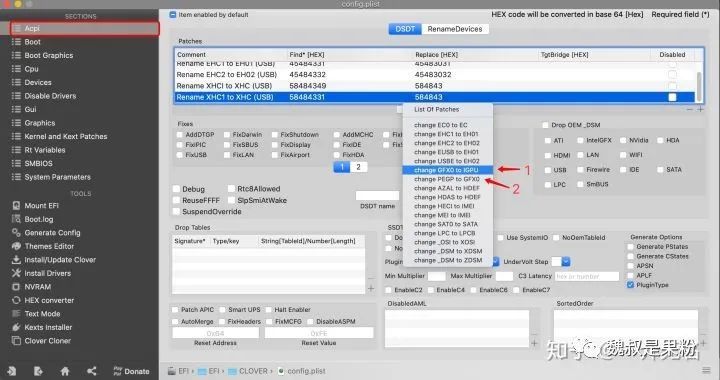Click the Generate Config gears icon
This screenshot has width=720, height=380.
click(16, 233)
